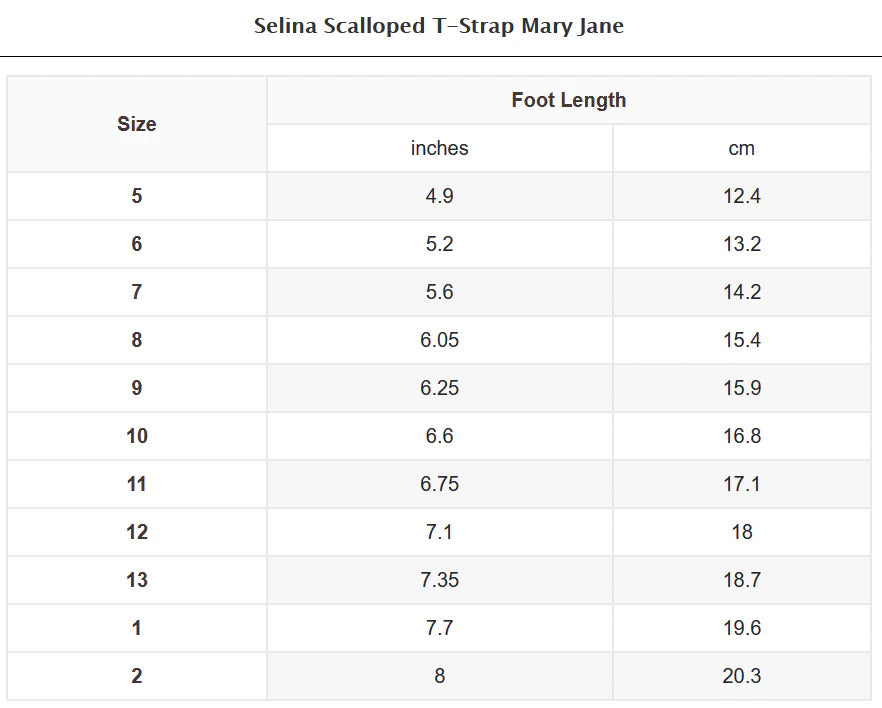The image size is (882, 708).
Task: Click the 20.3 cm value
Action: pyautogui.click(x=741, y=676)
